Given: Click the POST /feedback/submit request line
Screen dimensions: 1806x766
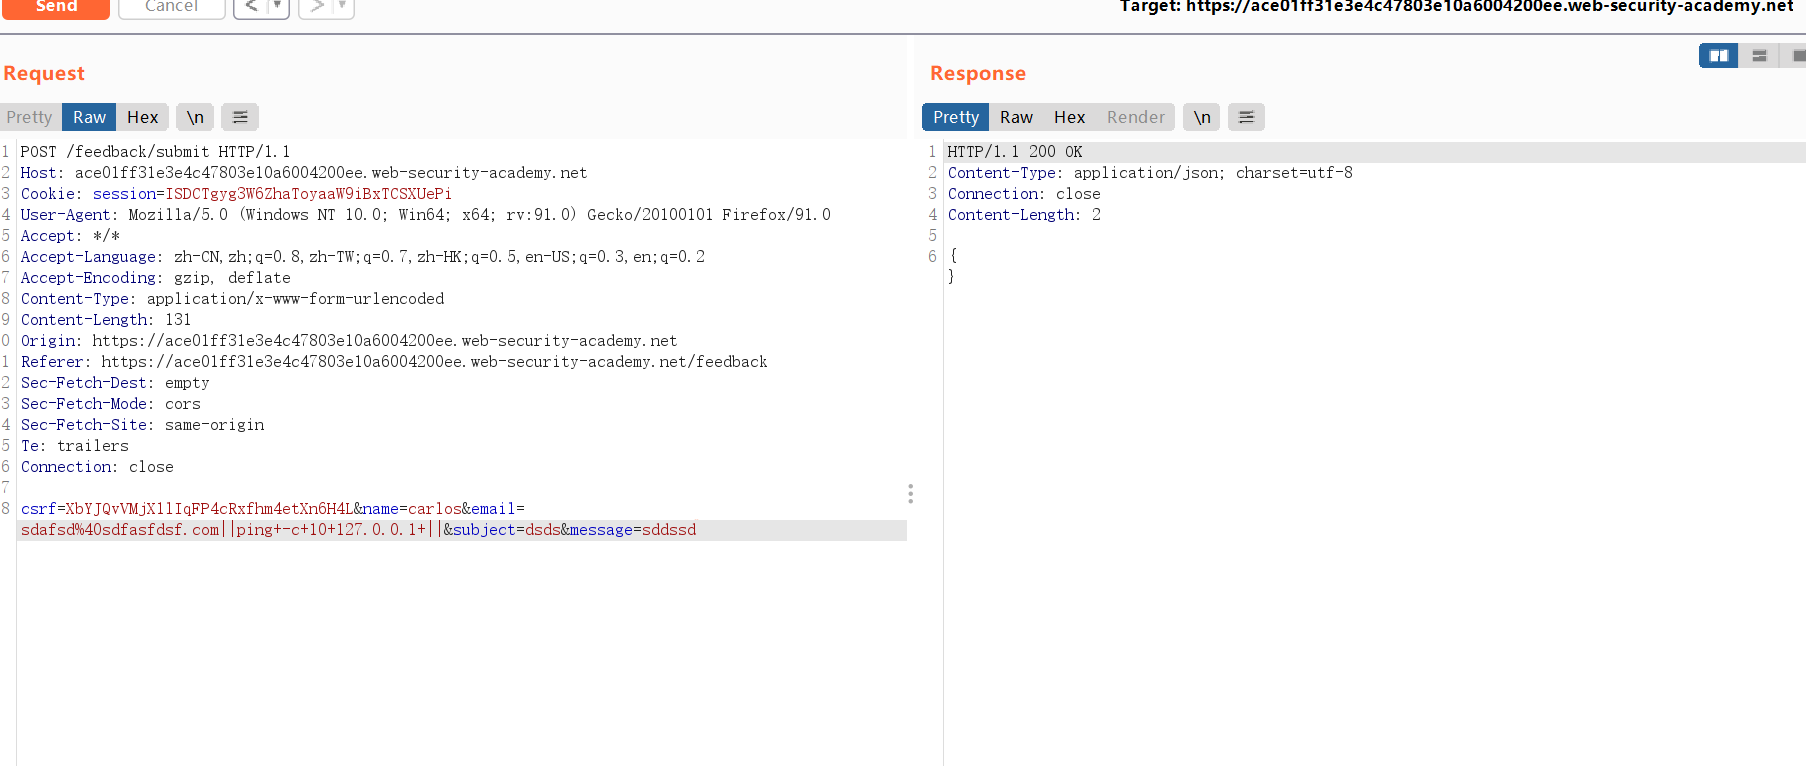Looking at the screenshot, I should click(155, 152).
